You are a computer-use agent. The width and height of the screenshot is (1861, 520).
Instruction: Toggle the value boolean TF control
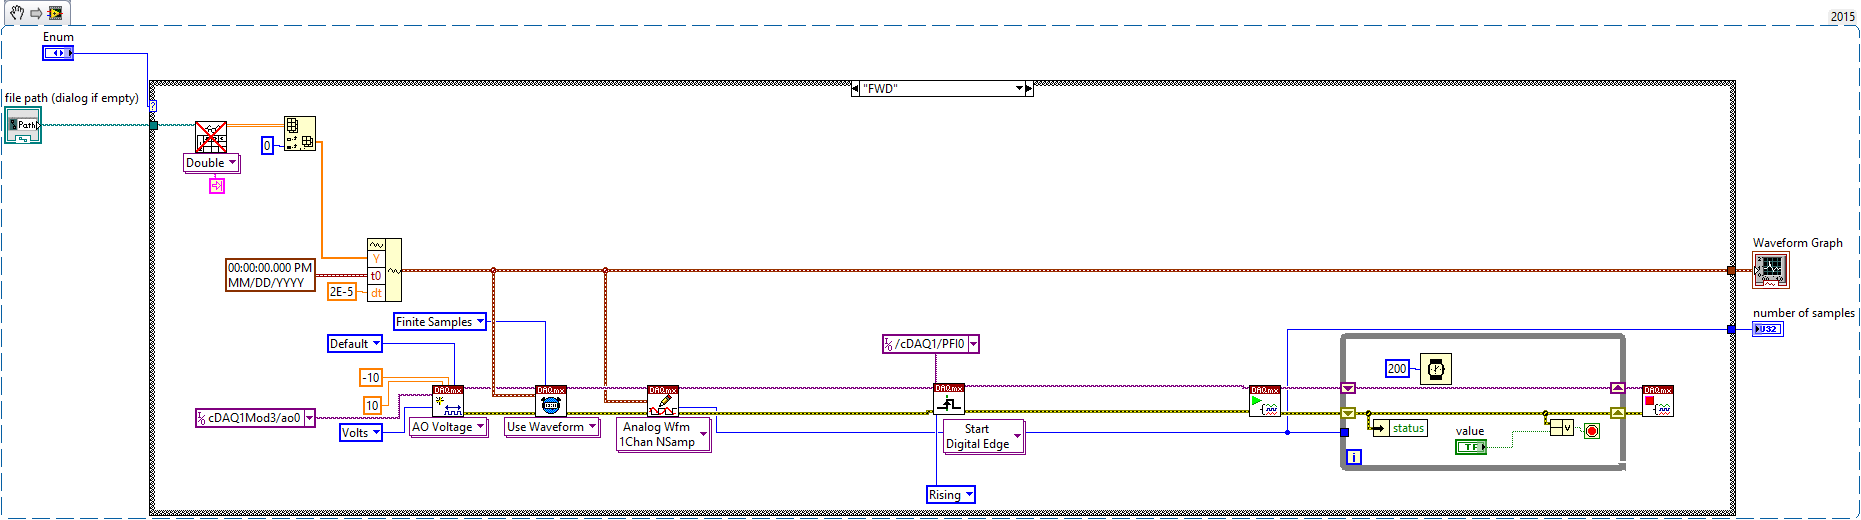1471,447
